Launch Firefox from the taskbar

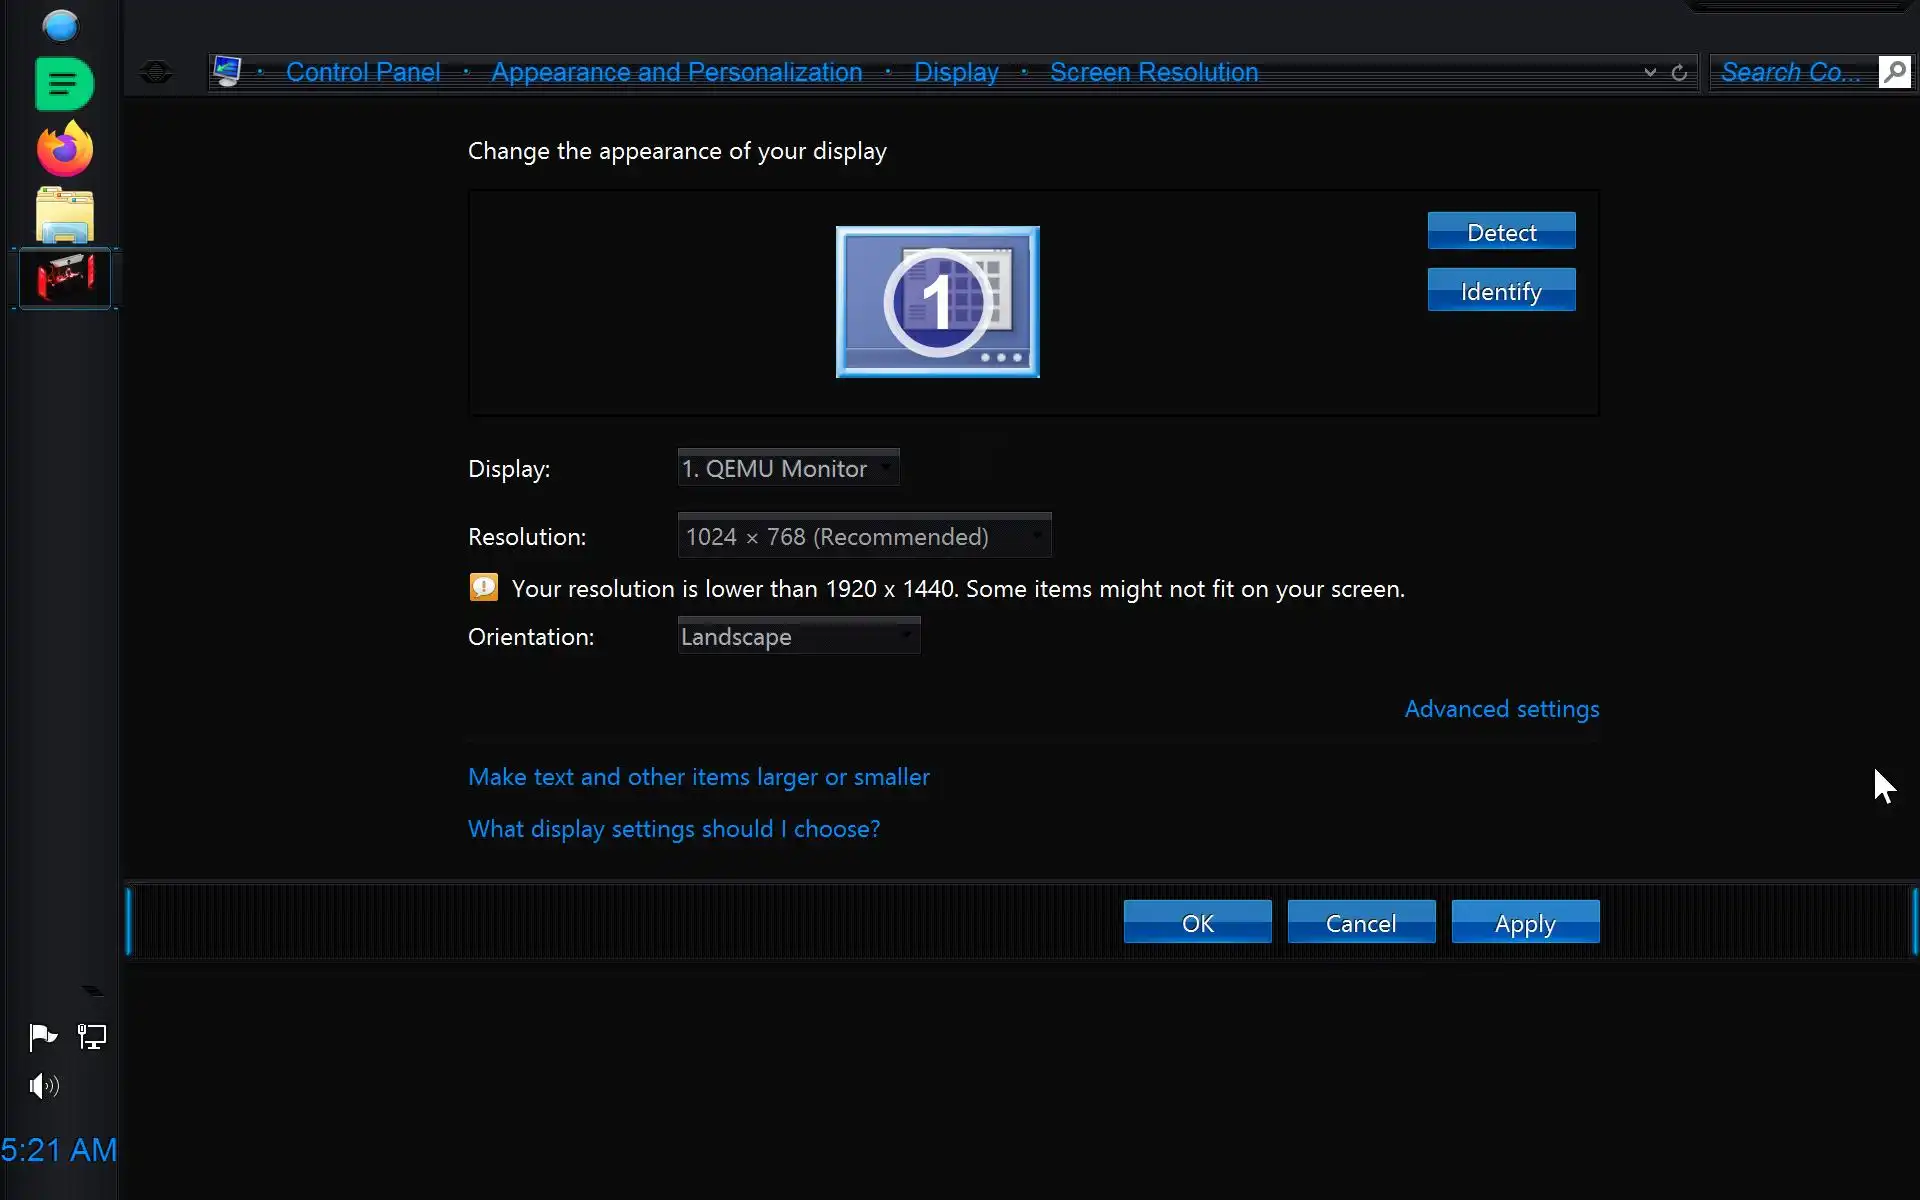point(65,150)
